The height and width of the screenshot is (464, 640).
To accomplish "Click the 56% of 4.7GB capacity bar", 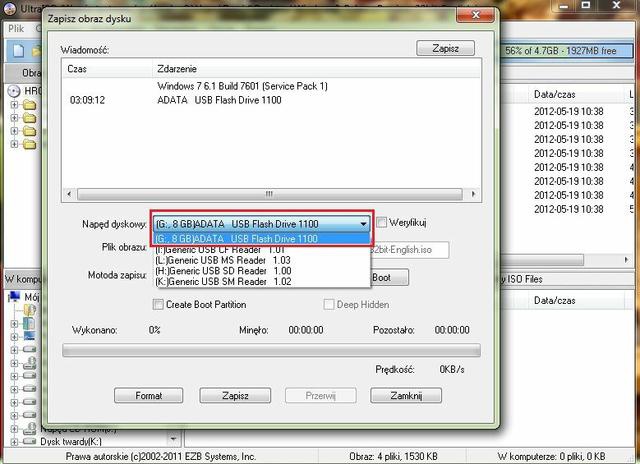I will (x=568, y=51).
